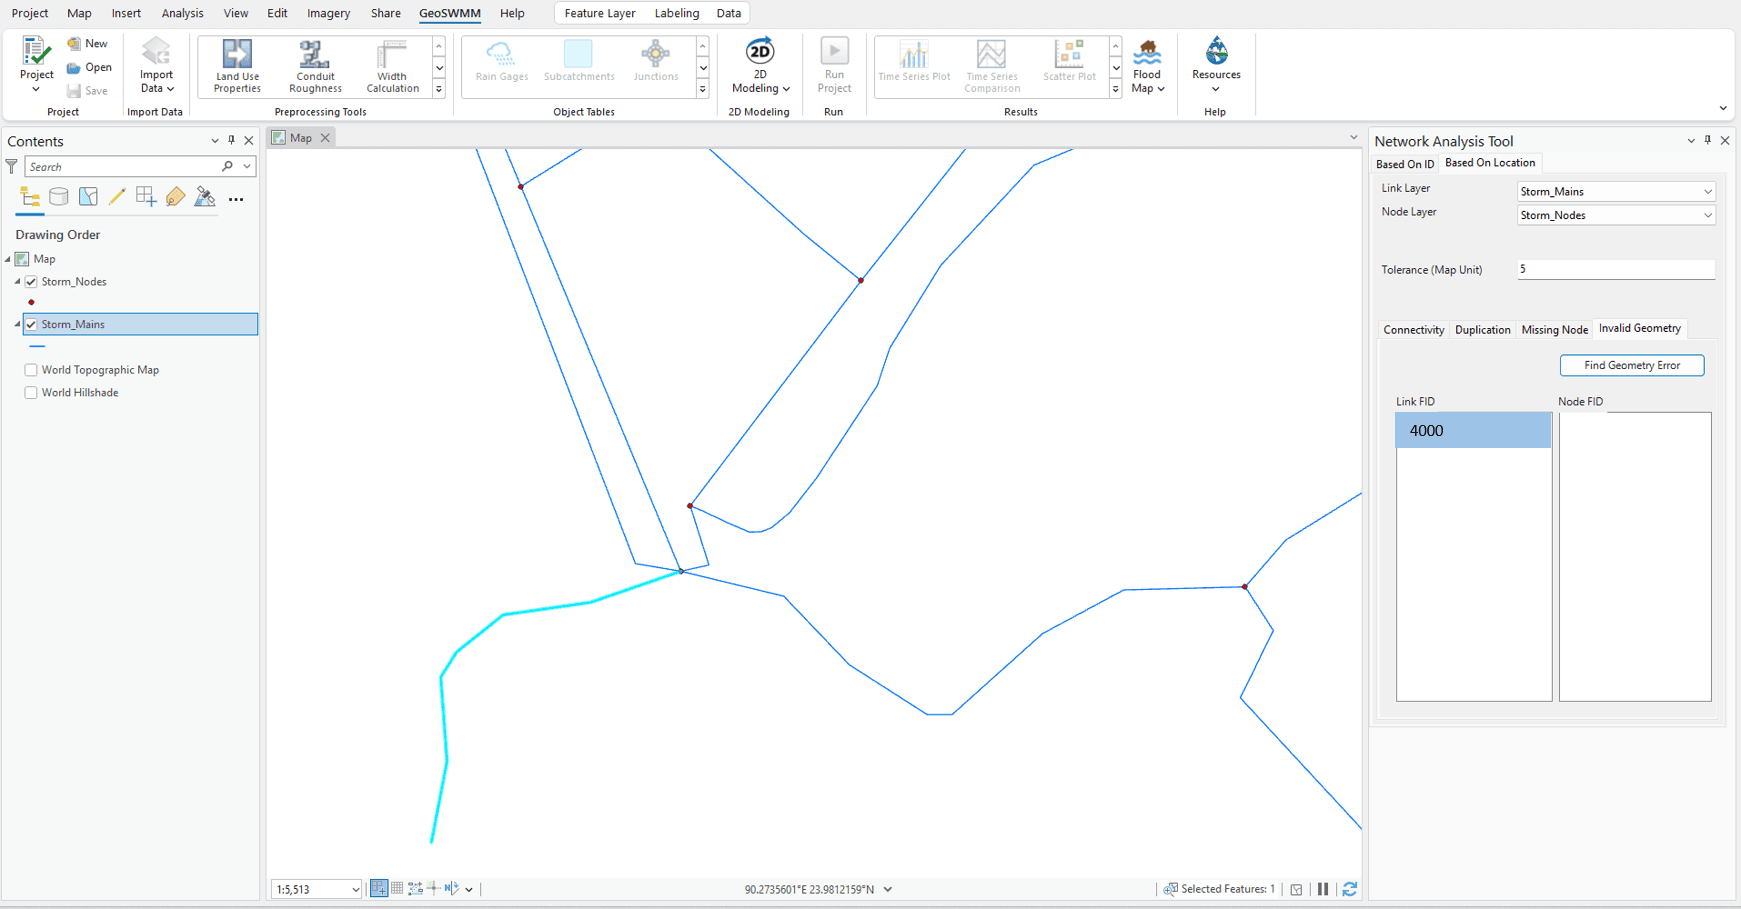Open the Imagery menu
The image size is (1741, 909).
pos(328,13)
